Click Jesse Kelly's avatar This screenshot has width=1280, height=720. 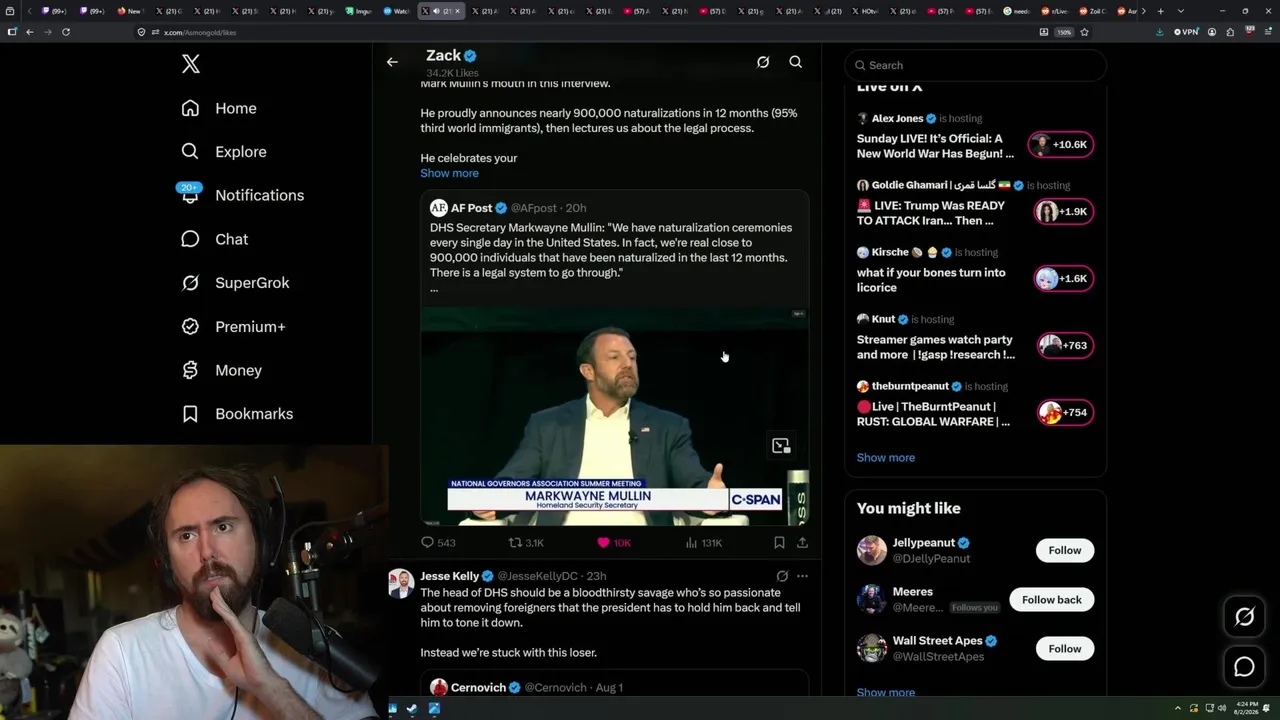401,583
